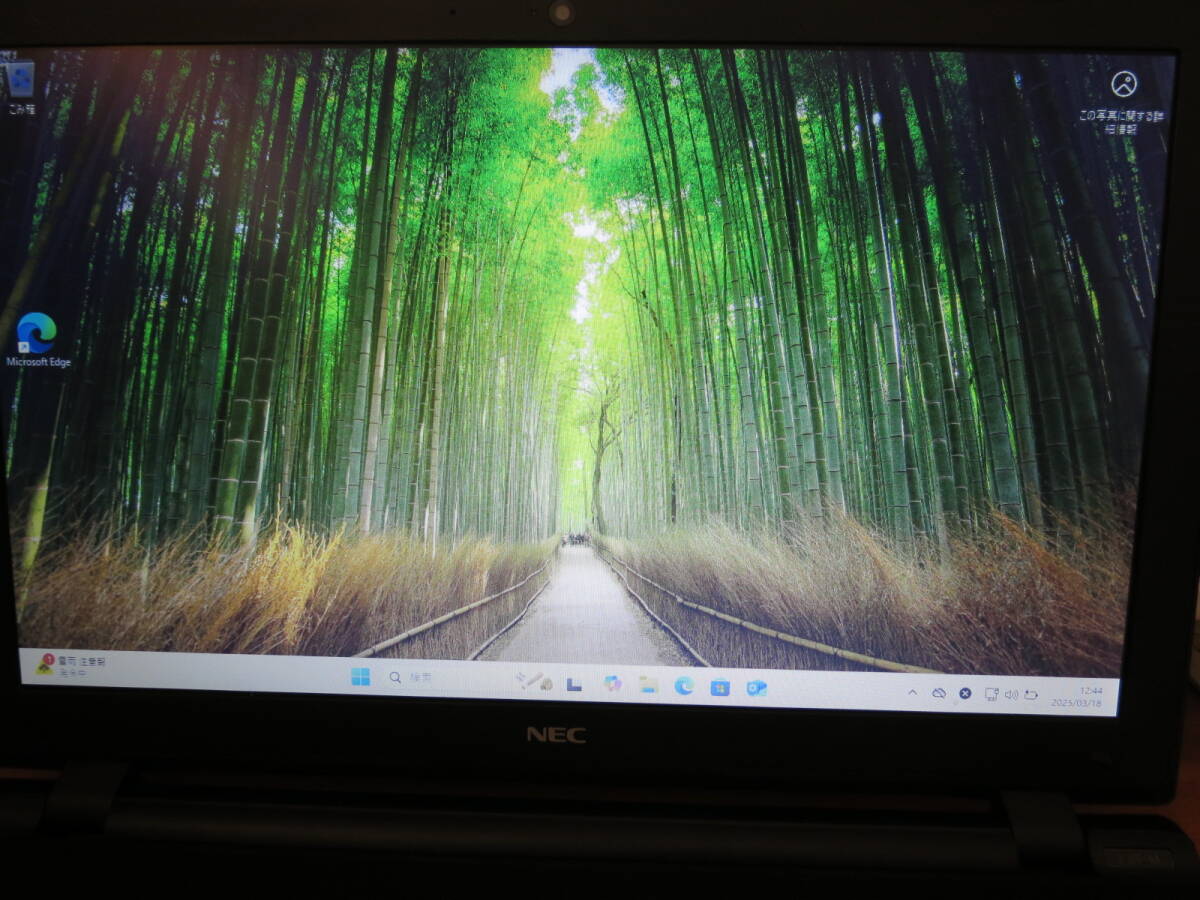Image resolution: width=1200 pixels, height=900 pixels.
Task: Select the Recycle Bin desktop icon
Action: pos(20,85)
